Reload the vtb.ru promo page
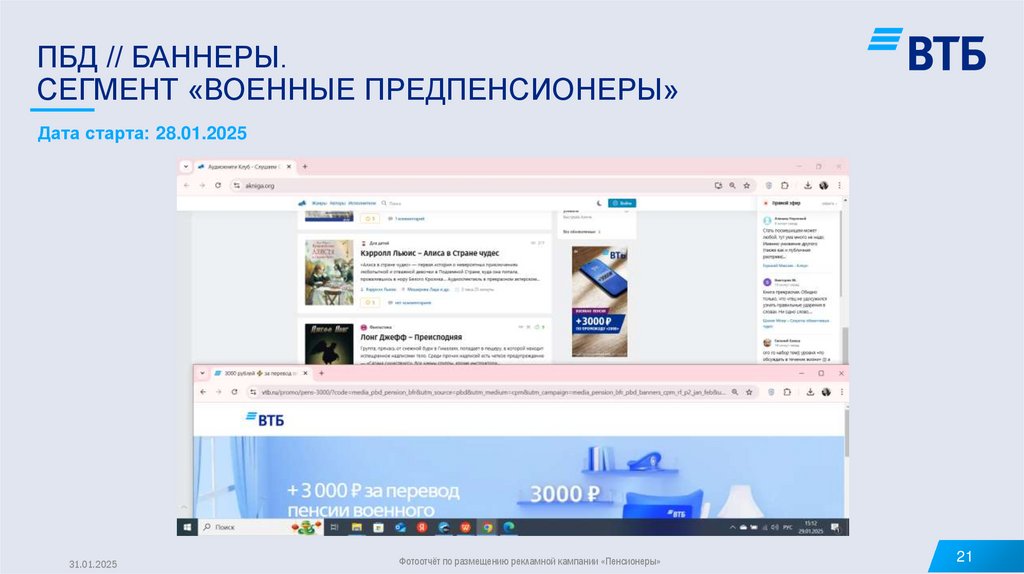The width and height of the screenshot is (1024, 574). click(234, 392)
